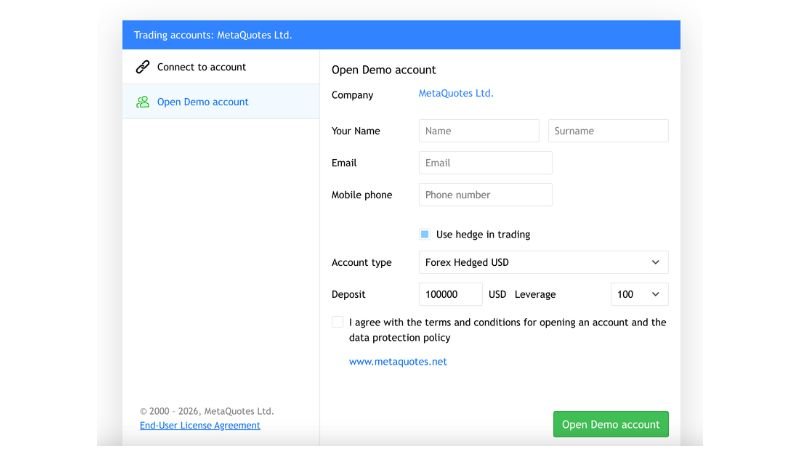The image size is (800, 450).
Task: Focus the Name input field
Action: 479,131
